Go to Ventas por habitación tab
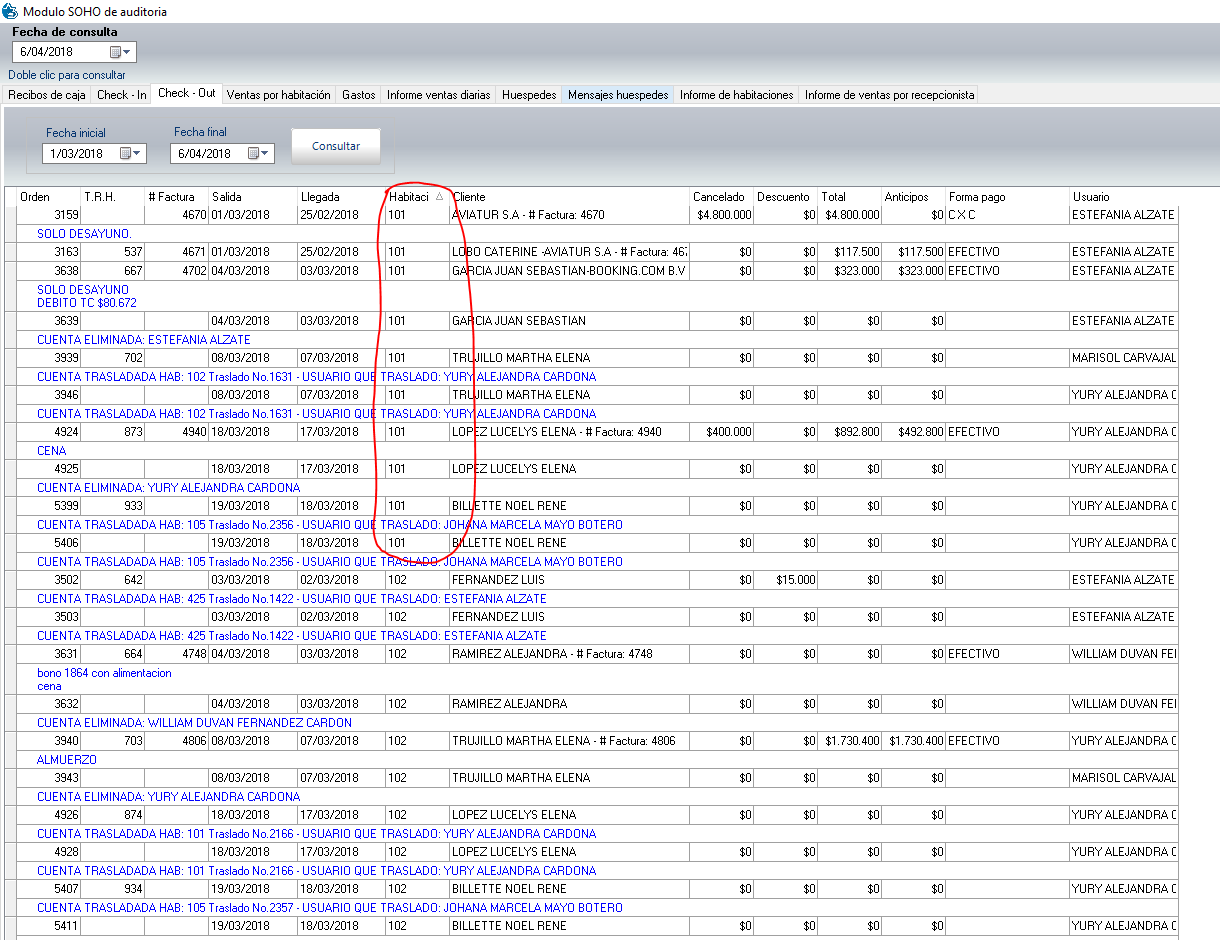 point(278,95)
